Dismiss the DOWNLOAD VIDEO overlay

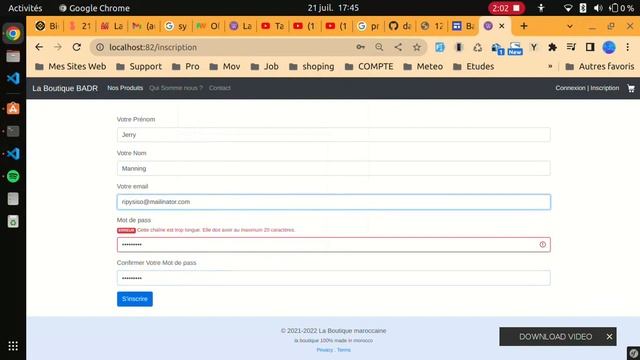pyautogui.click(x=609, y=337)
